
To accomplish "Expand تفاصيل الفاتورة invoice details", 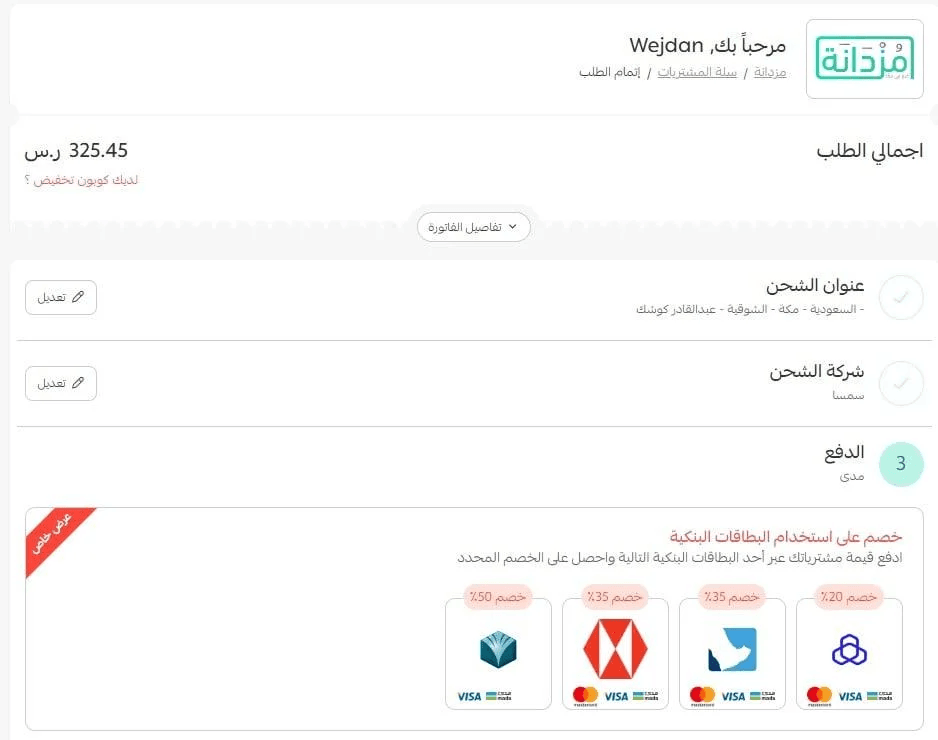I will point(473,227).
